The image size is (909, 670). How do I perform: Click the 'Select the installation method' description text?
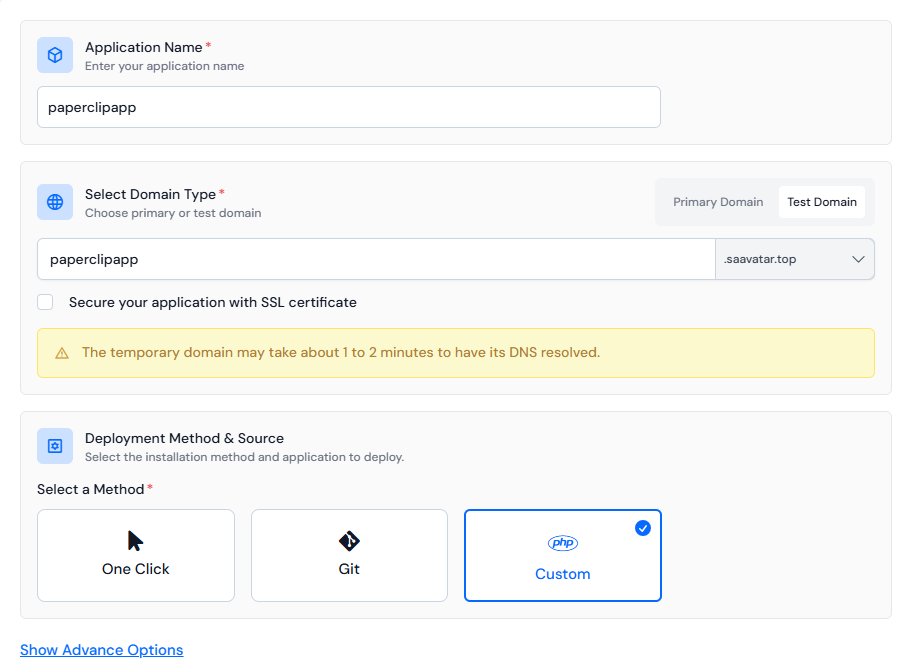pos(244,457)
